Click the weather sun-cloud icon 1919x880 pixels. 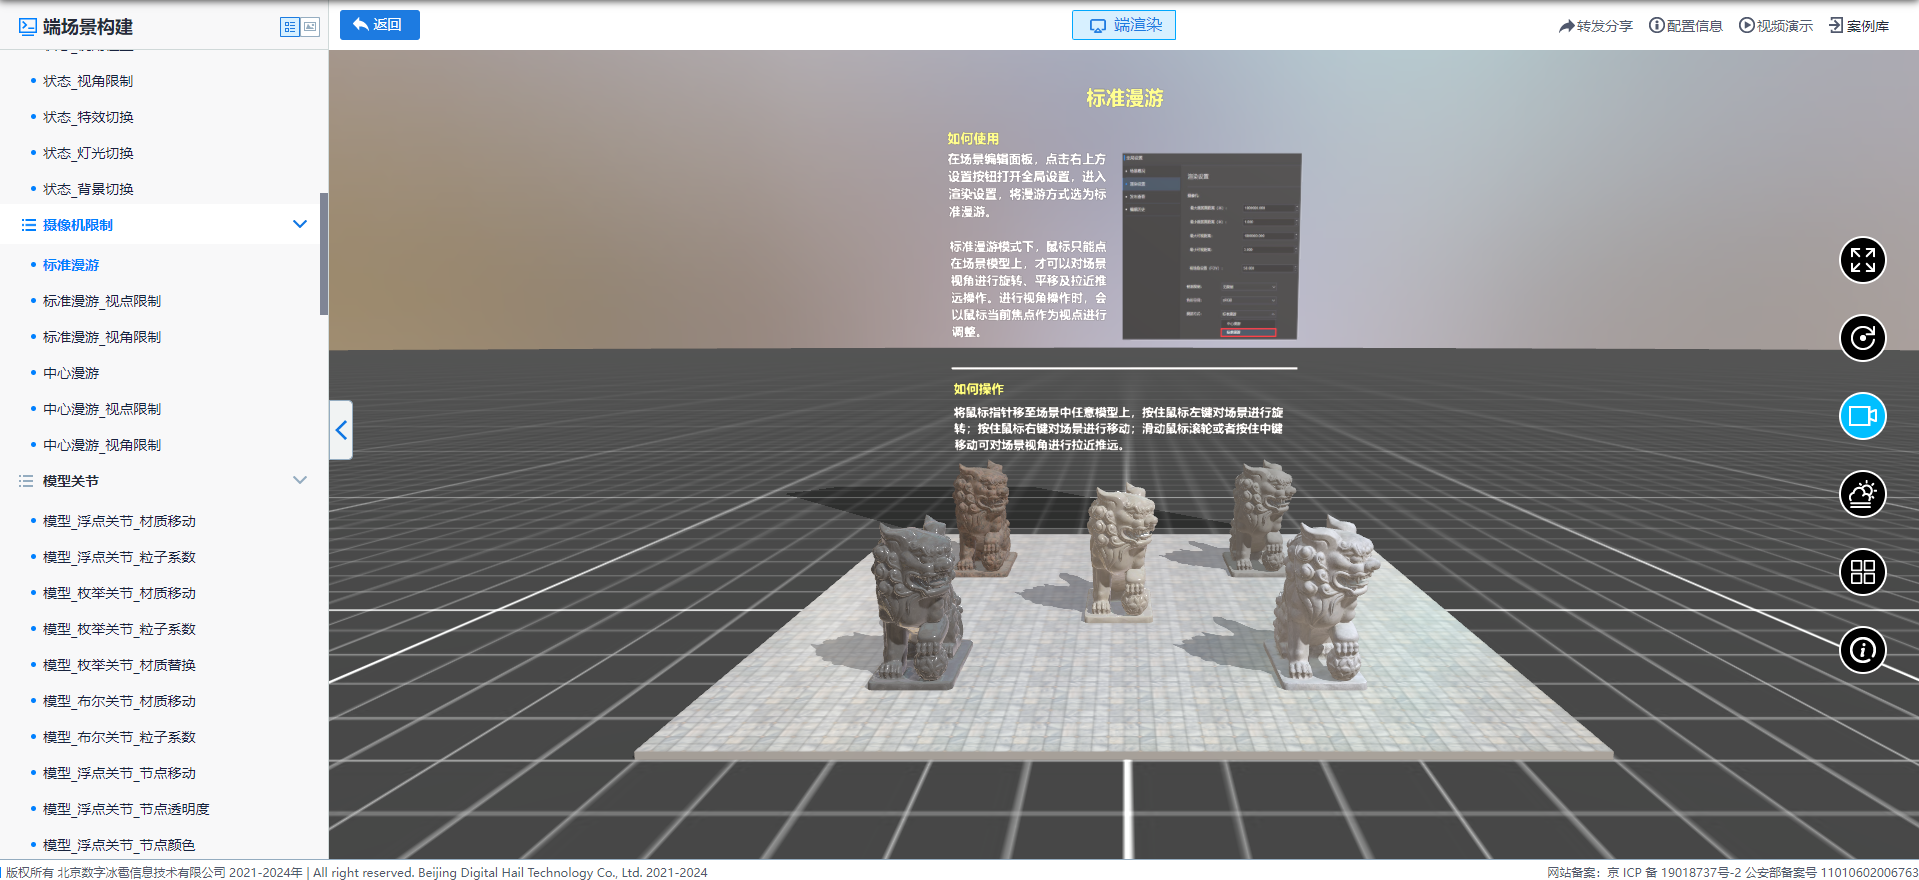[x=1862, y=494]
